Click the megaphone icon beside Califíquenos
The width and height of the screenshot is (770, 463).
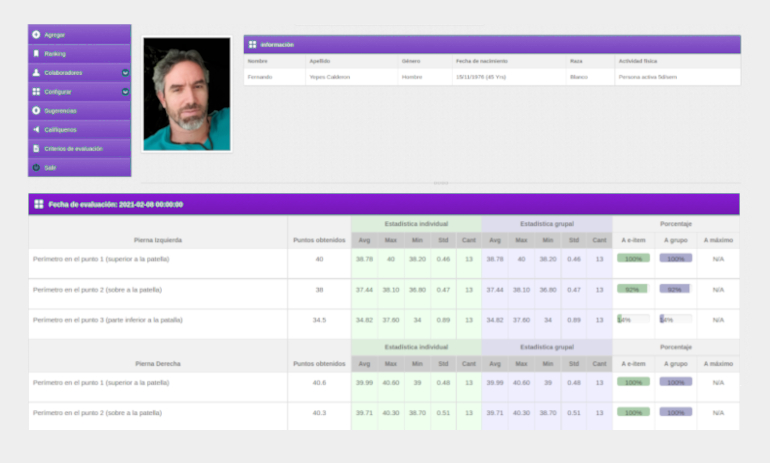pos(36,130)
